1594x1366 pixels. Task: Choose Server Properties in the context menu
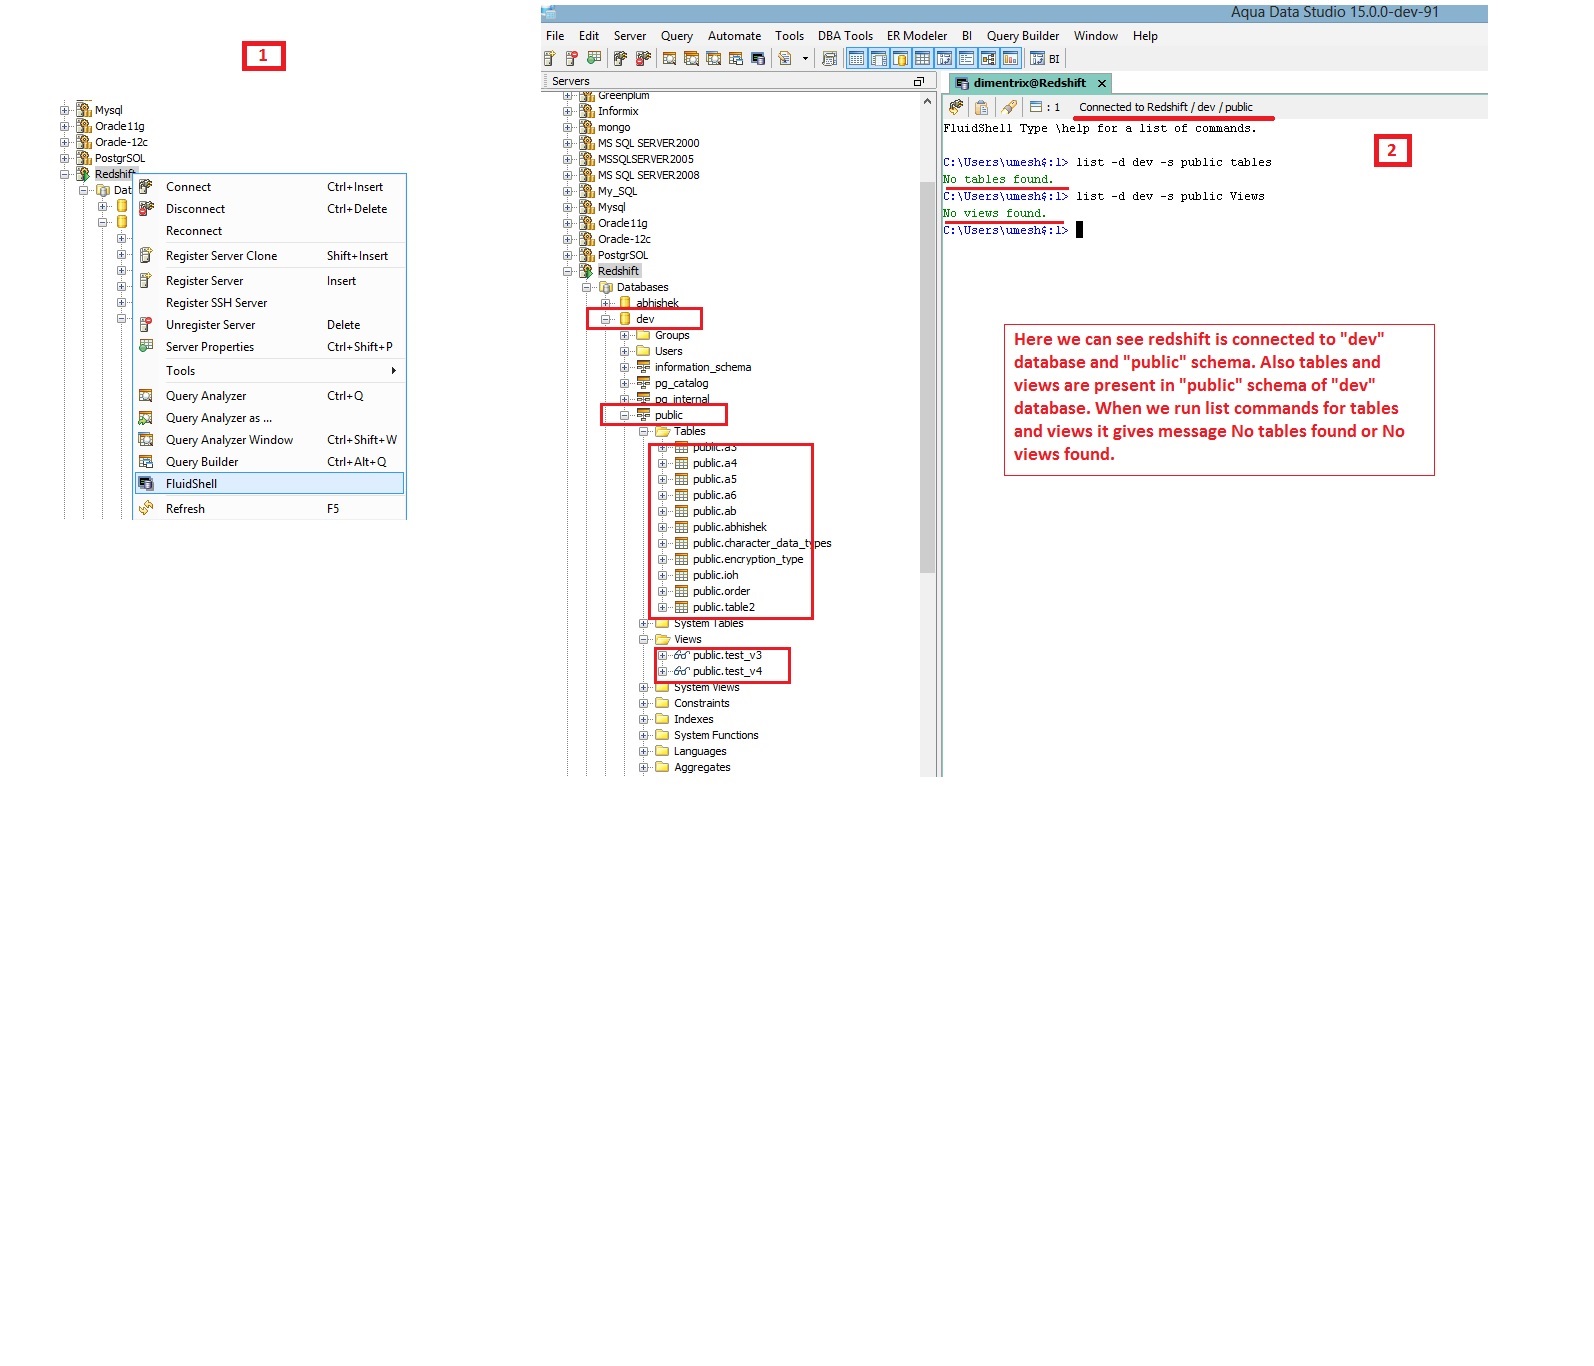[269, 347]
